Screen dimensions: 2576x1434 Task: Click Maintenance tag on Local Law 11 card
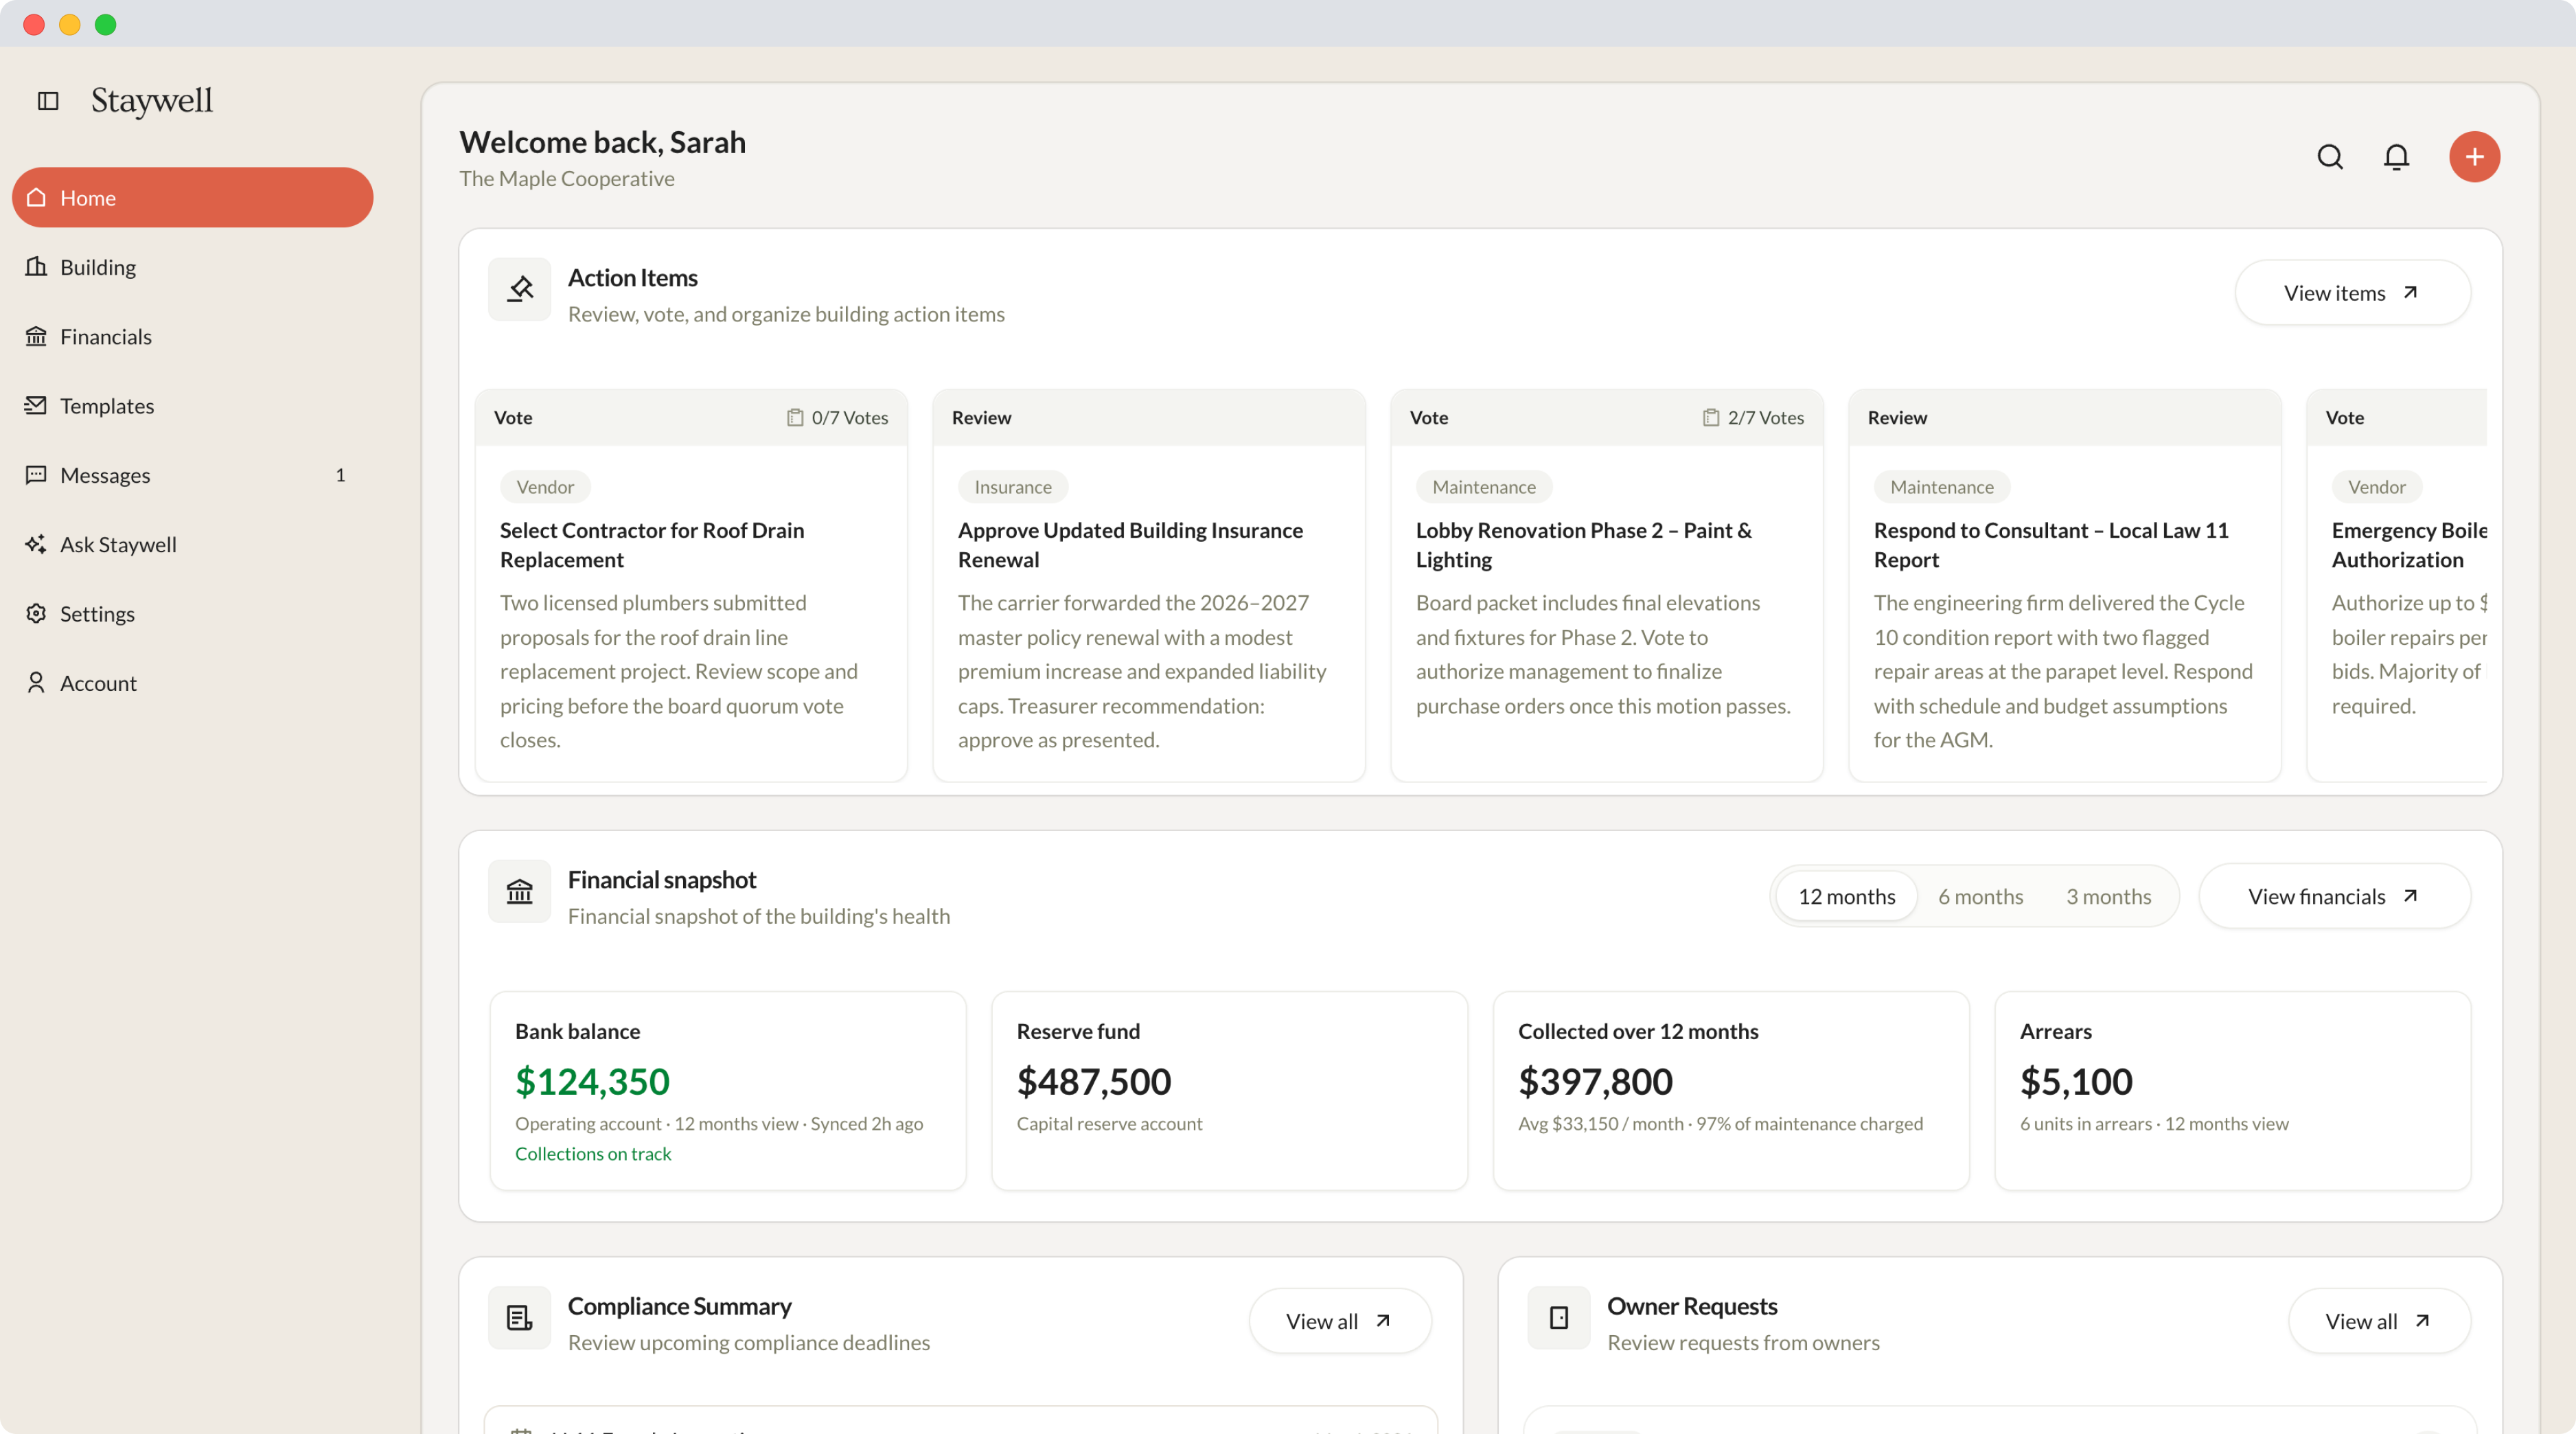click(x=1942, y=487)
